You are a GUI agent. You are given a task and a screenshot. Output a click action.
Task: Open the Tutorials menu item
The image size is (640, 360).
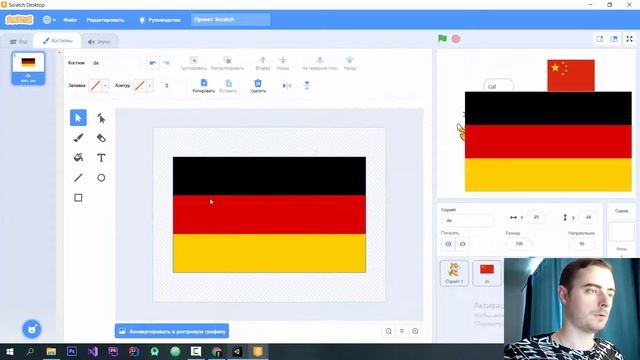(160, 20)
